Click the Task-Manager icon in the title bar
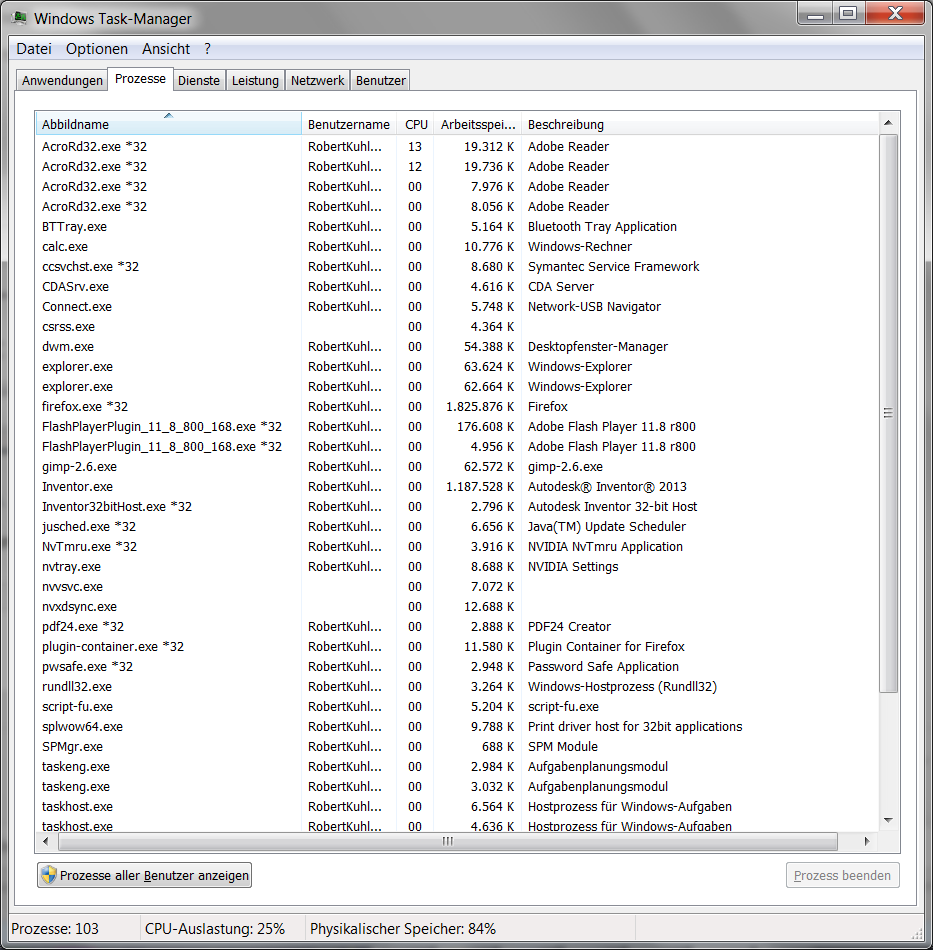Image resolution: width=933 pixels, height=950 pixels. coord(17,17)
